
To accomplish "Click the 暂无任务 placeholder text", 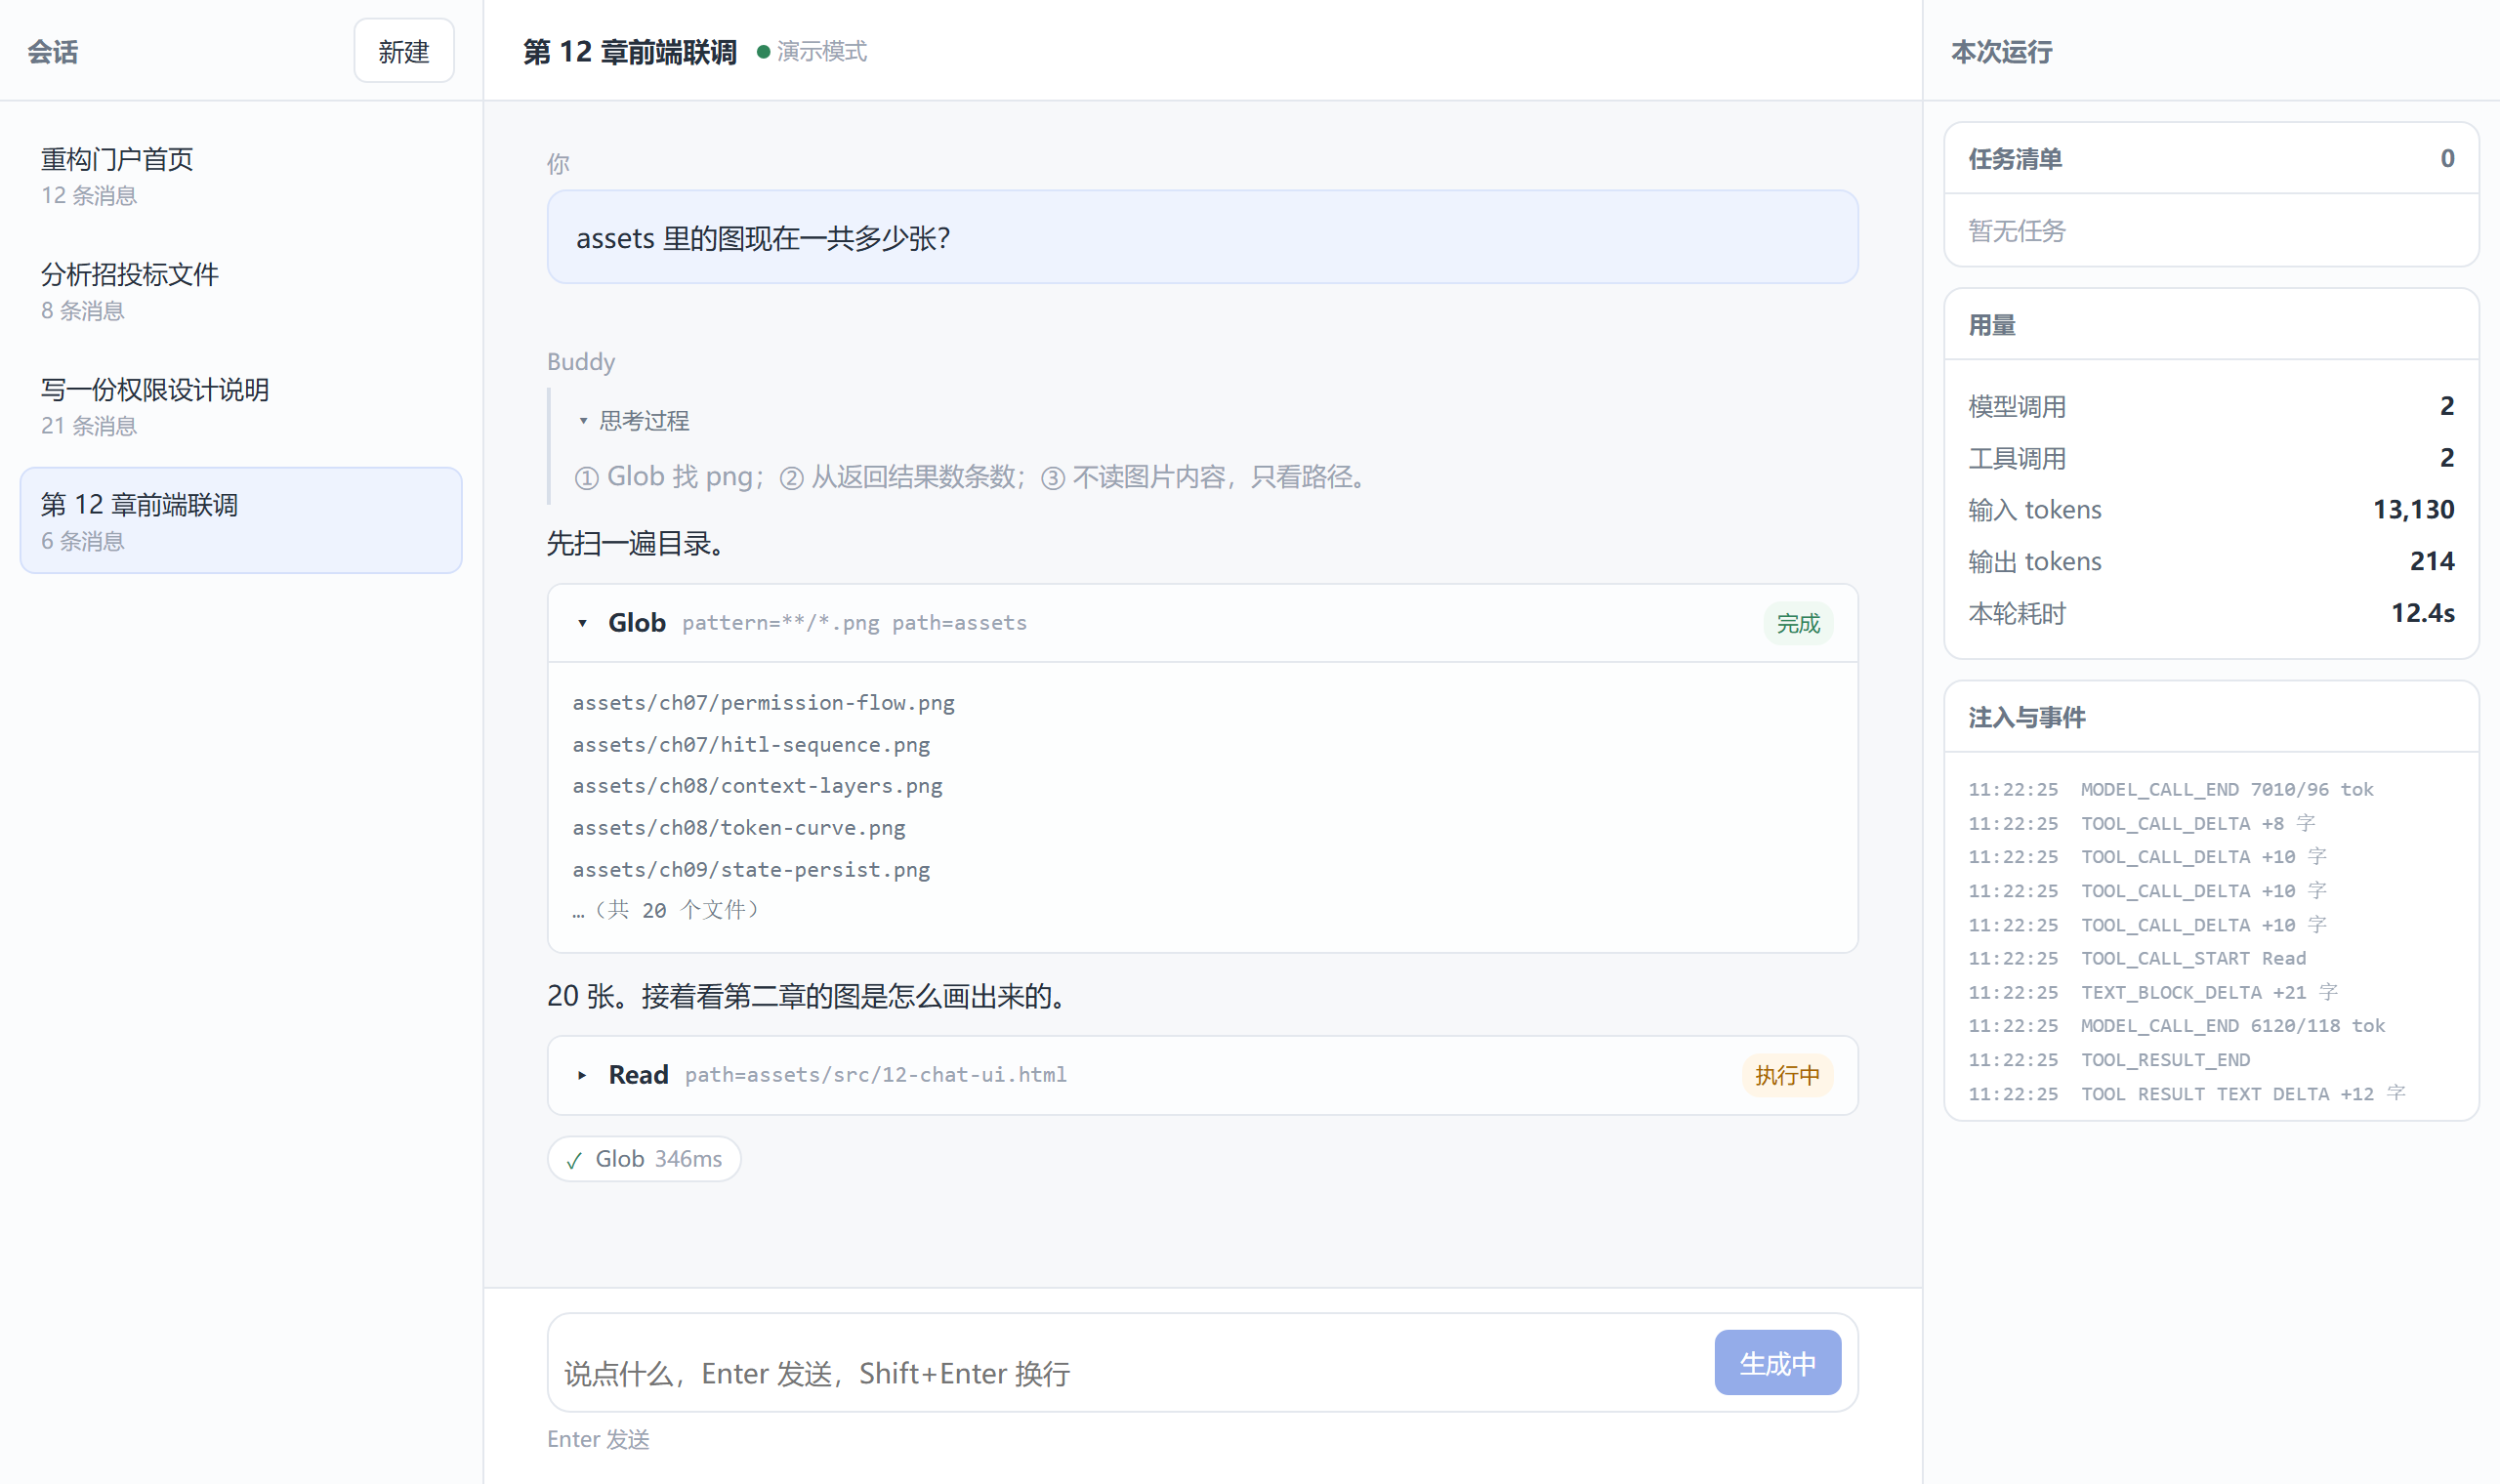I will 2016,231.
